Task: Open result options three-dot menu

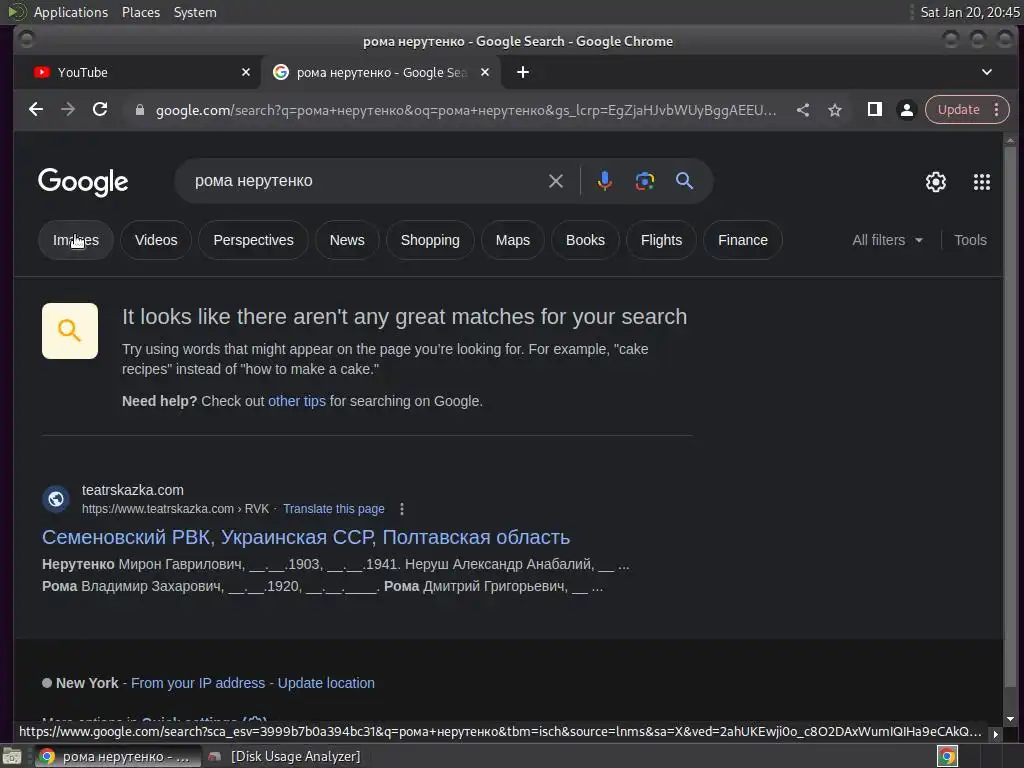Action: [x=402, y=509]
